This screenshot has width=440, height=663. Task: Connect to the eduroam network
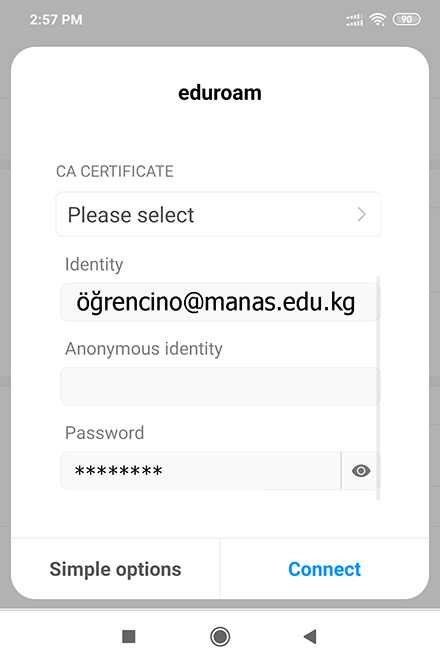click(x=325, y=569)
